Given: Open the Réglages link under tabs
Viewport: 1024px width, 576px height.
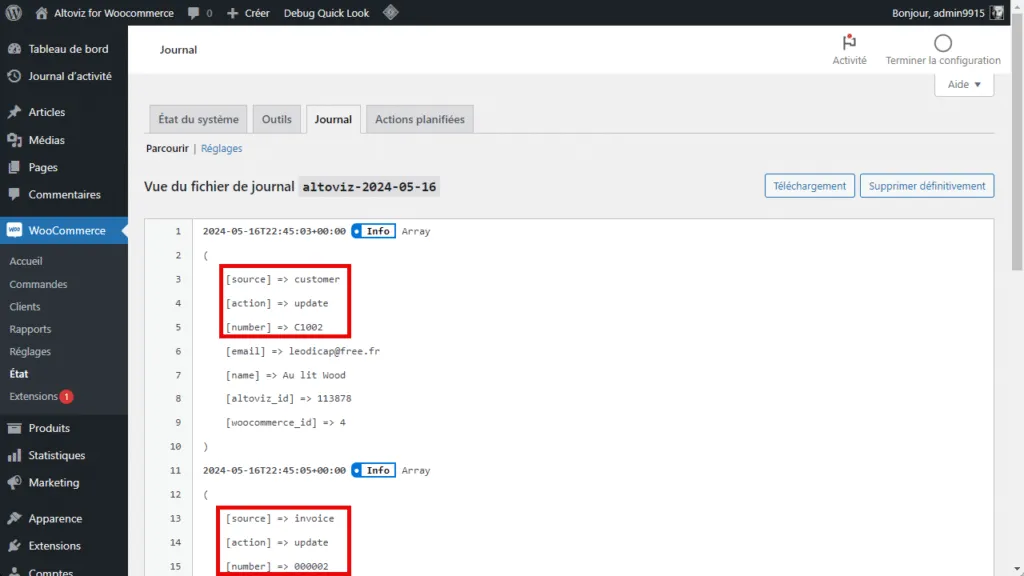Looking at the screenshot, I should point(221,148).
